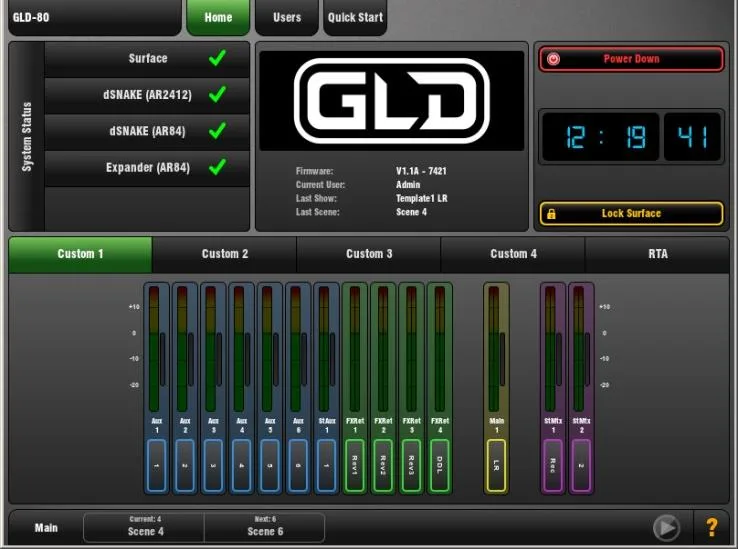This screenshot has height=549, width=738.
Task: Select the StMtx 2 name box
Action: pyautogui.click(x=581, y=466)
